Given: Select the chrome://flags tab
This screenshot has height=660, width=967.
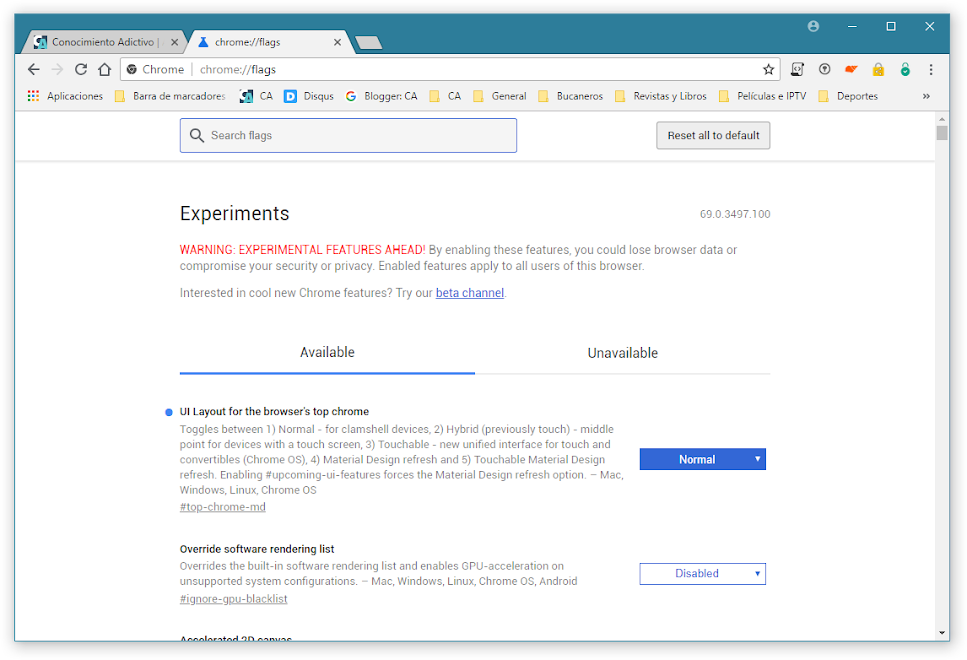Looking at the screenshot, I should coord(270,42).
